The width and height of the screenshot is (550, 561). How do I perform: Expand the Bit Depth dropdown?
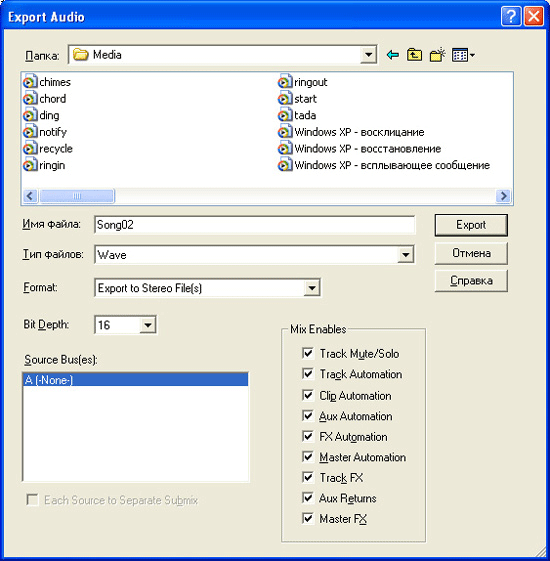point(147,325)
